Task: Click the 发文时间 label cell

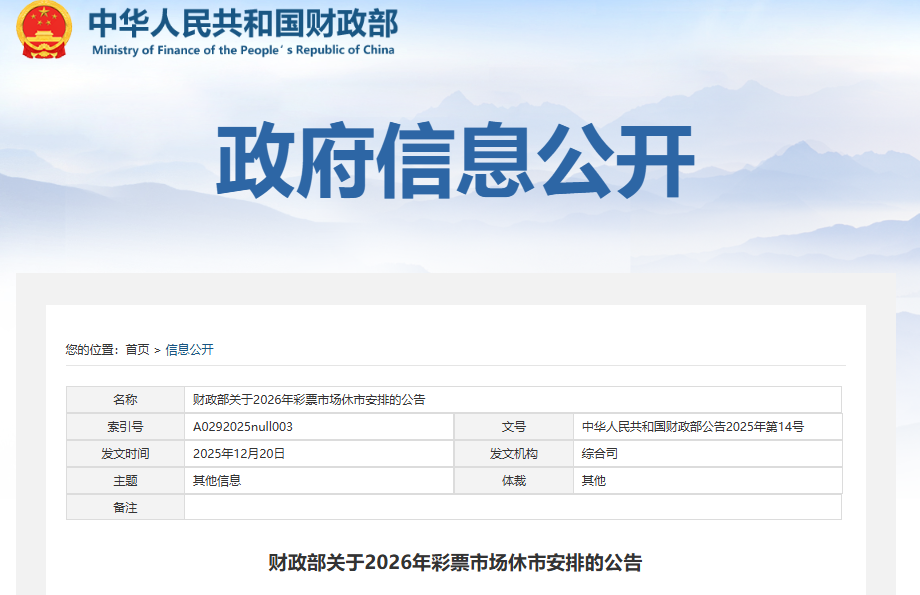Action: (125, 453)
